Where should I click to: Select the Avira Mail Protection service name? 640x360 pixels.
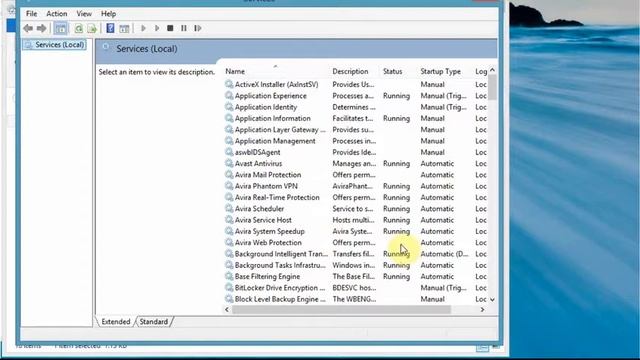tap(268, 175)
